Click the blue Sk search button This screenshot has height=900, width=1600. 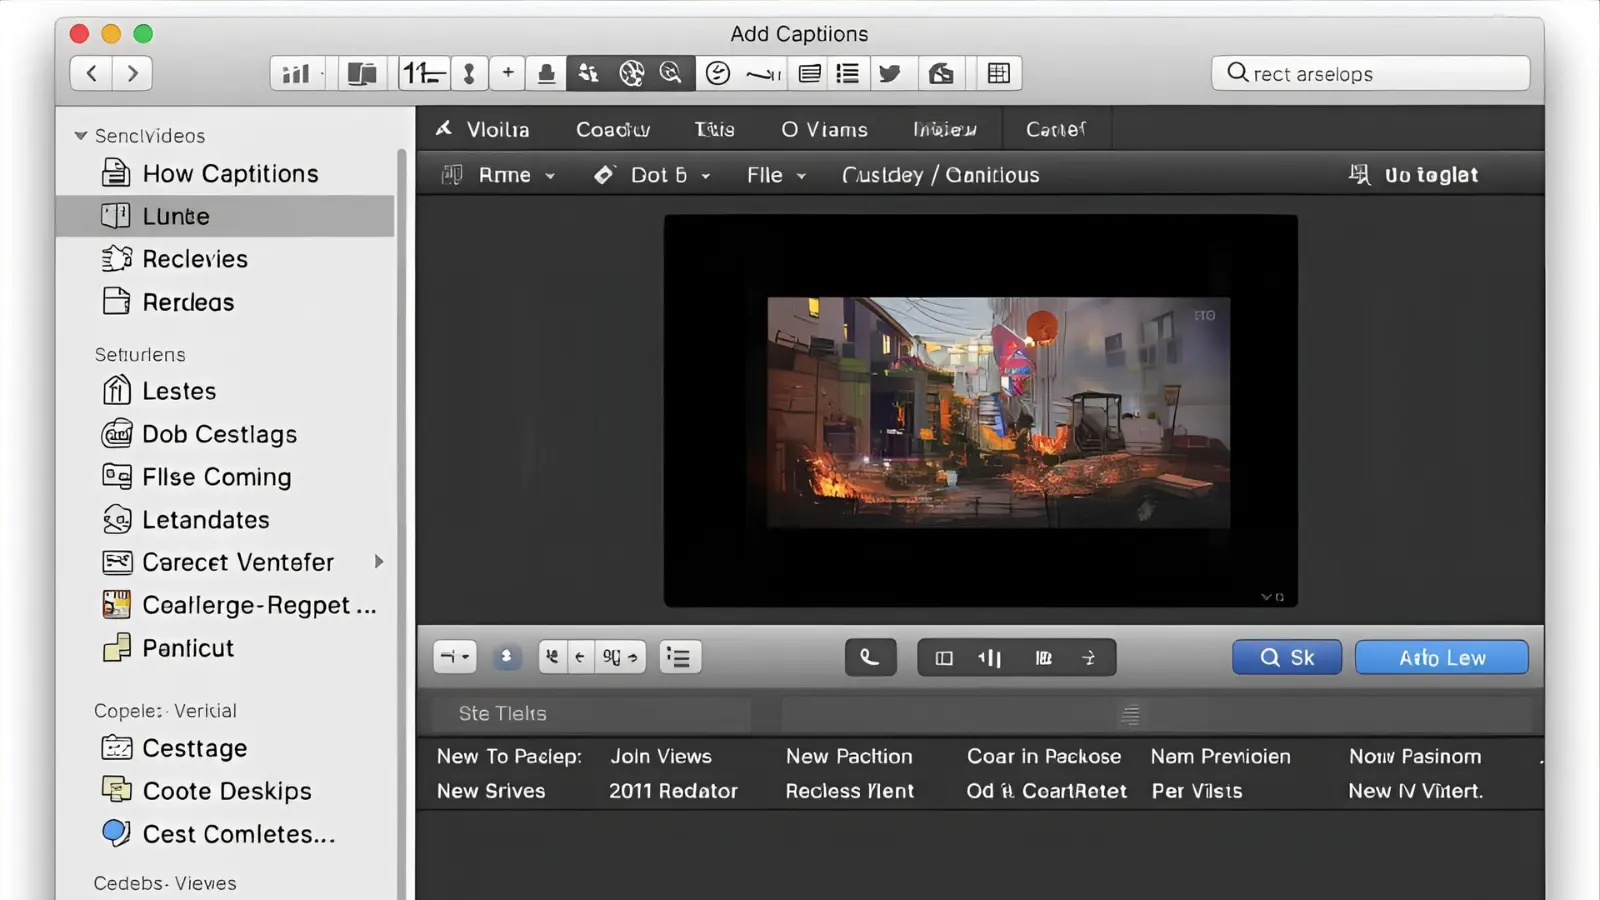tap(1286, 658)
